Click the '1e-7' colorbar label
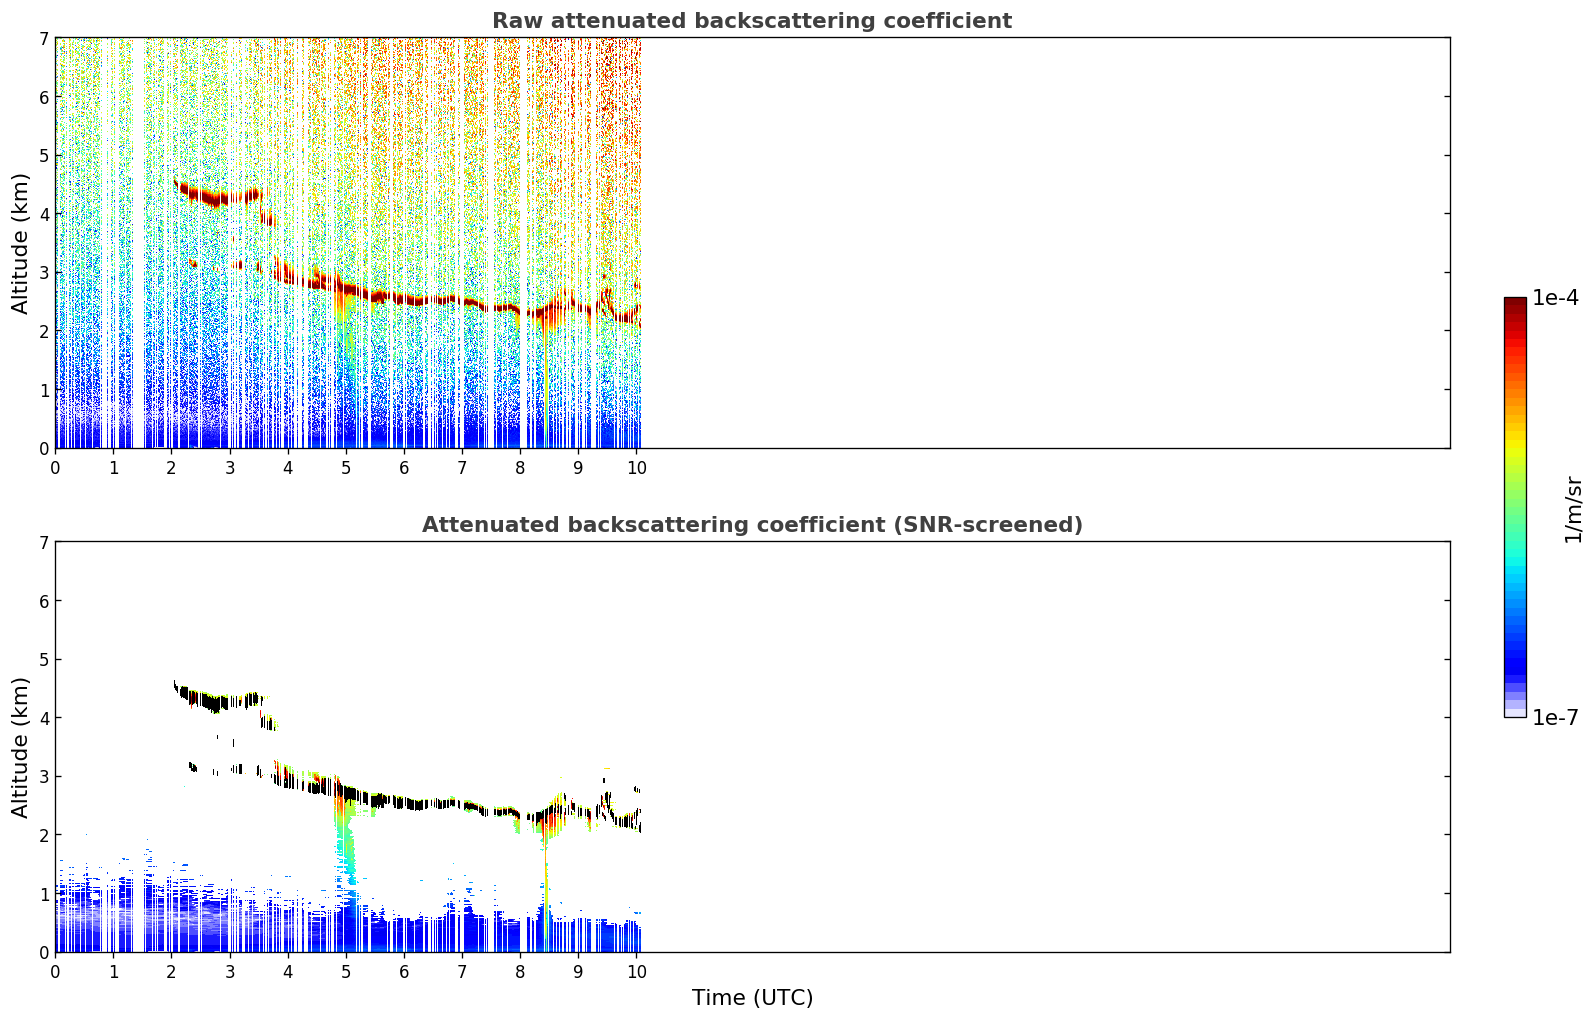Image resolution: width=1595 pixels, height=1020 pixels. (x=1556, y=718)
